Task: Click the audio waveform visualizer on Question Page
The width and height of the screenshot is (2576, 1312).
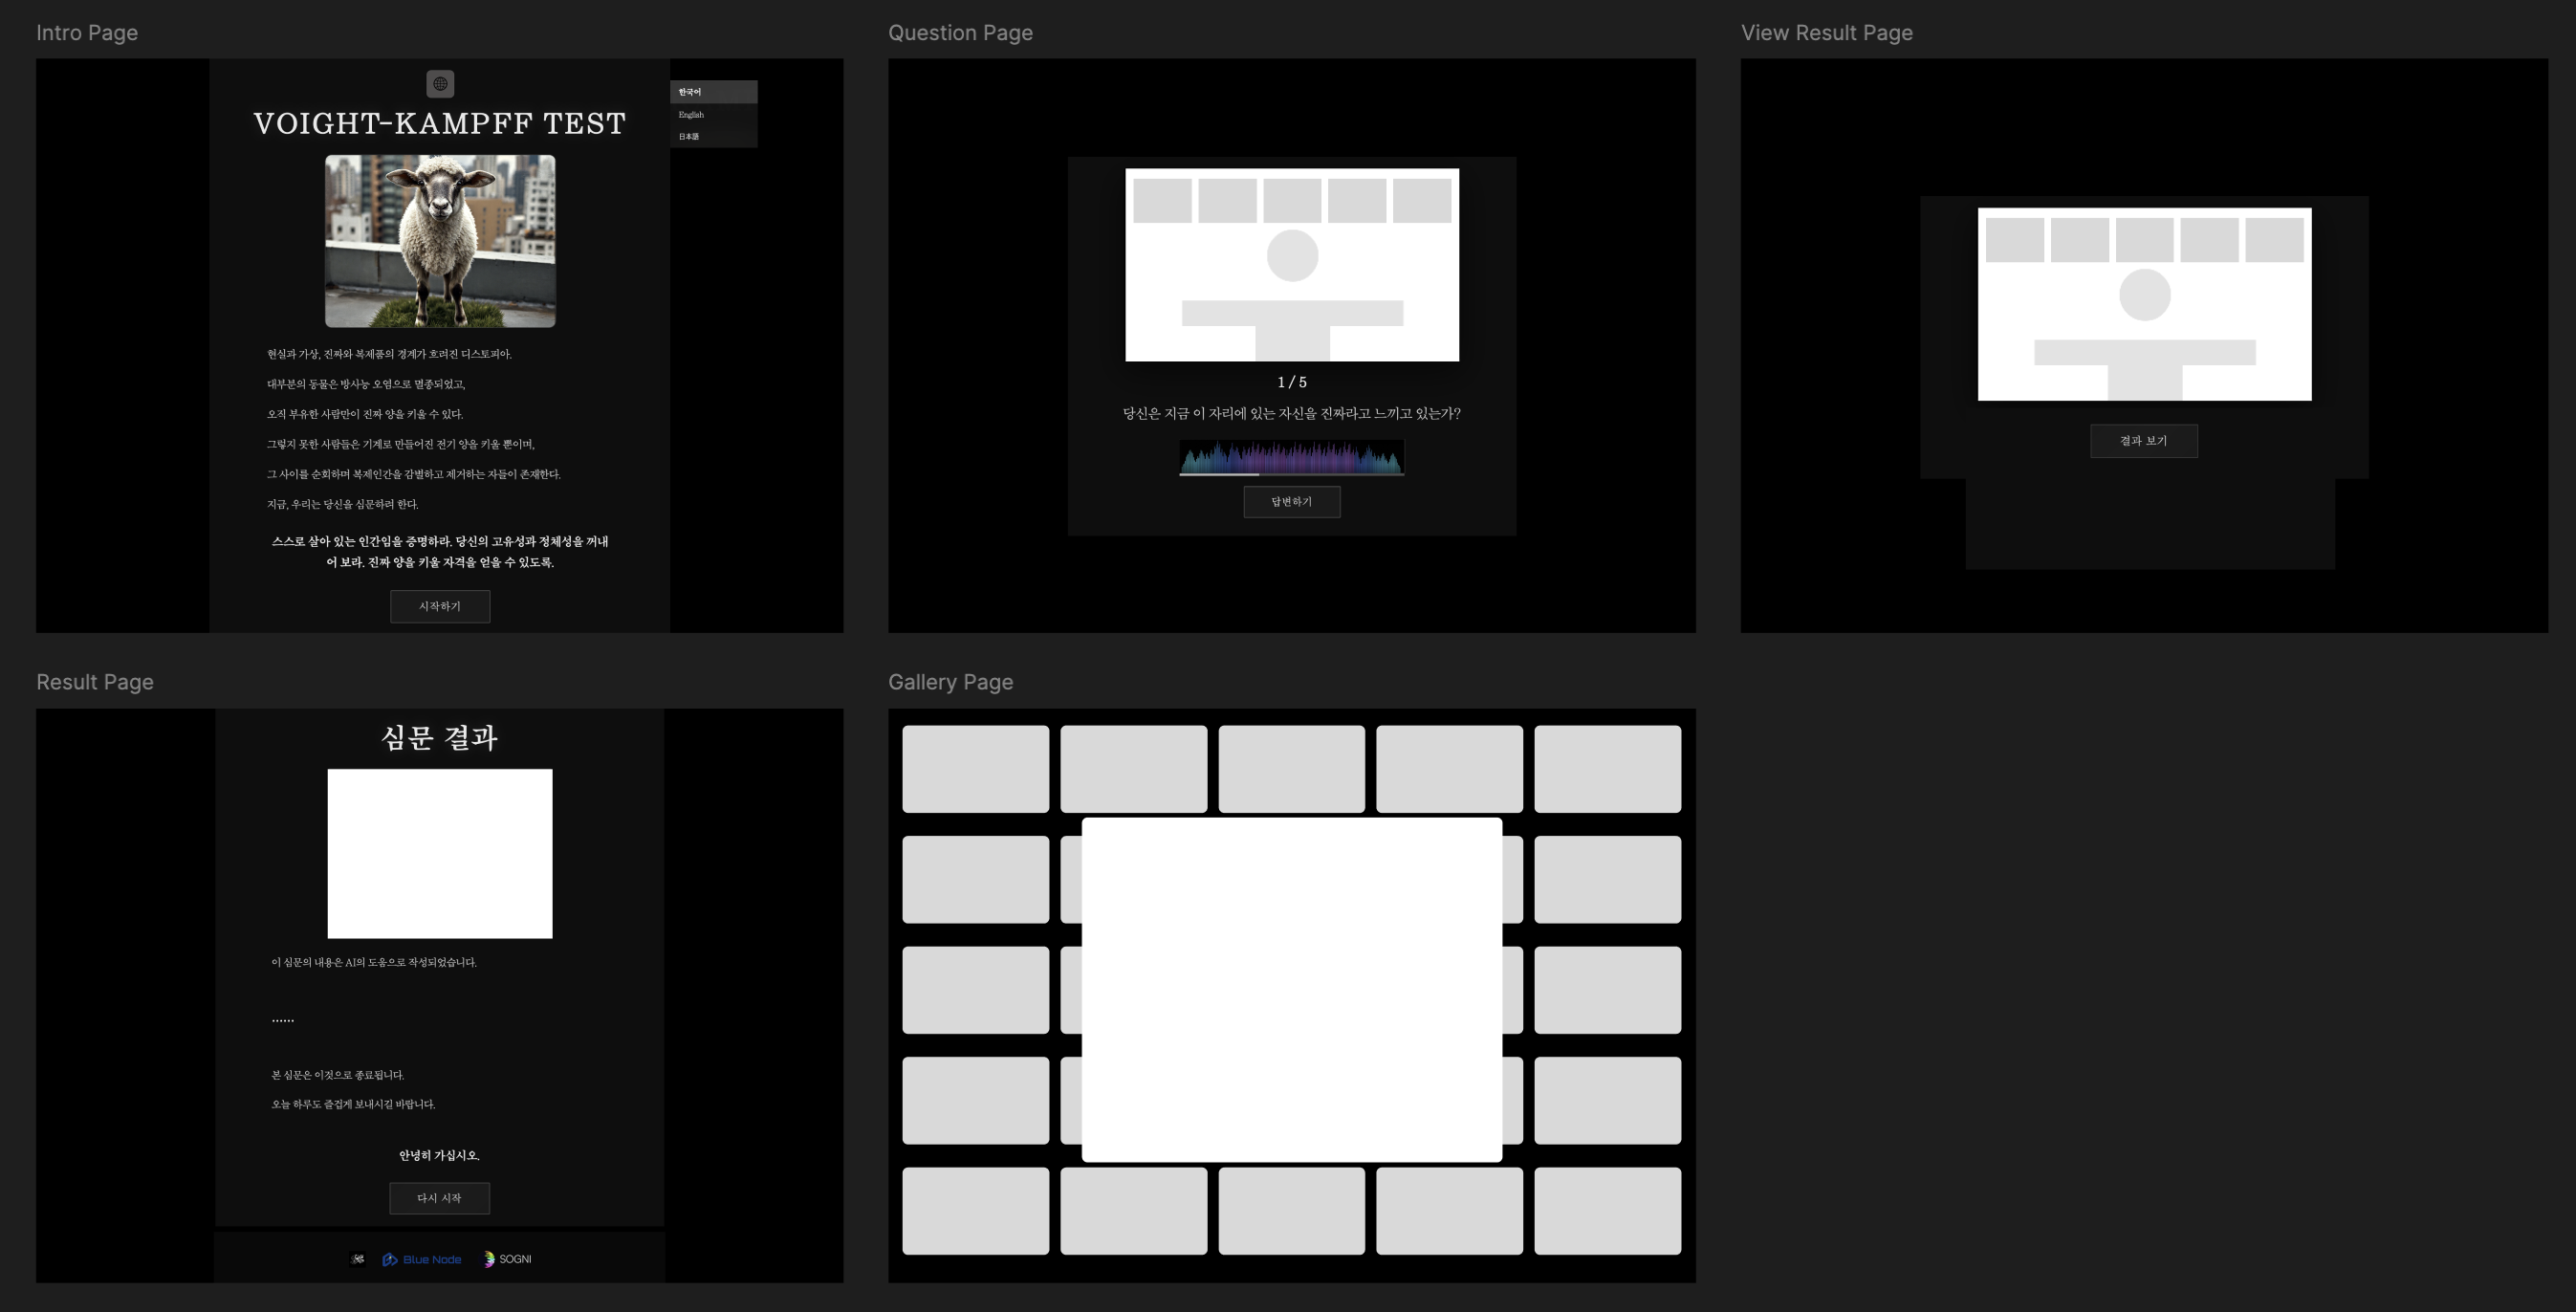Action: pos(1291,458)
